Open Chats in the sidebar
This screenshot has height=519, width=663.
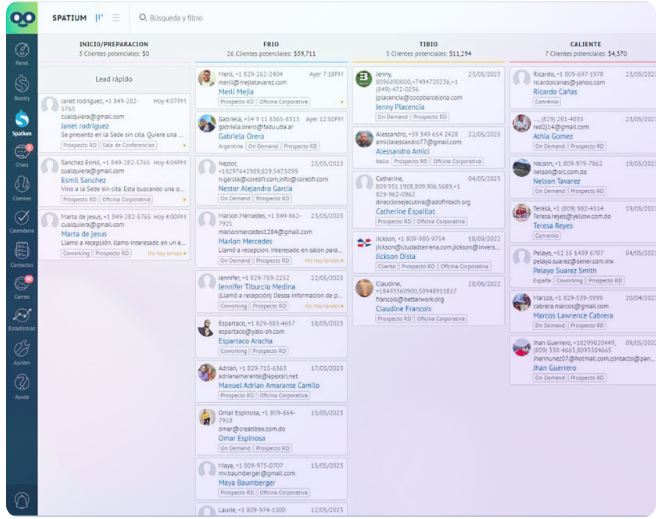click(21, 153)
